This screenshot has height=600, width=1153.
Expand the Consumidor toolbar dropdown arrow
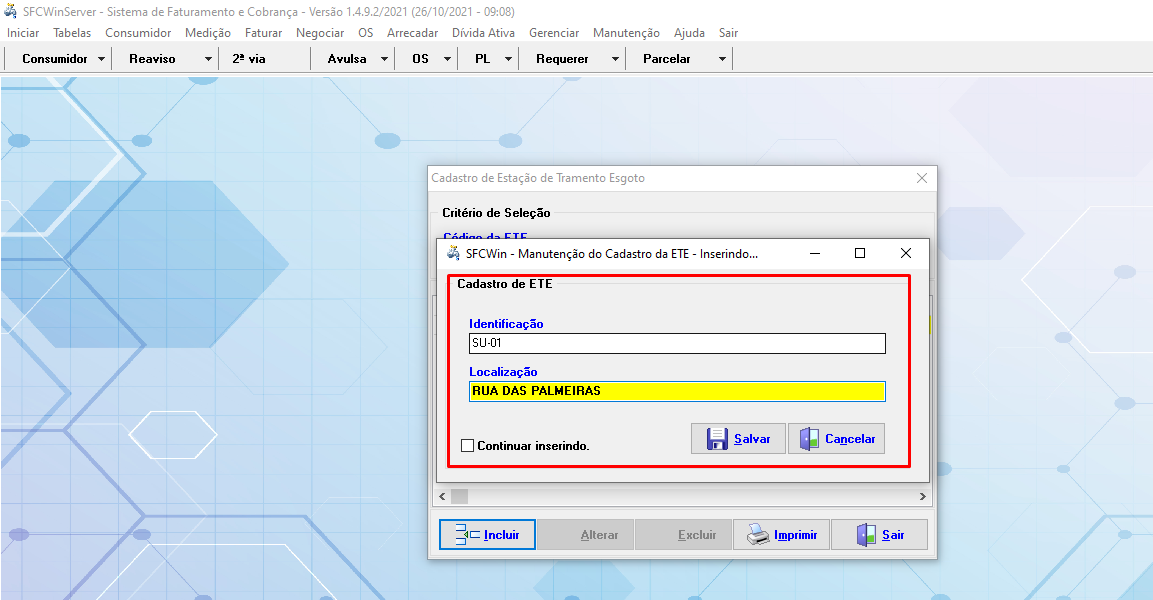coord(102,59)
